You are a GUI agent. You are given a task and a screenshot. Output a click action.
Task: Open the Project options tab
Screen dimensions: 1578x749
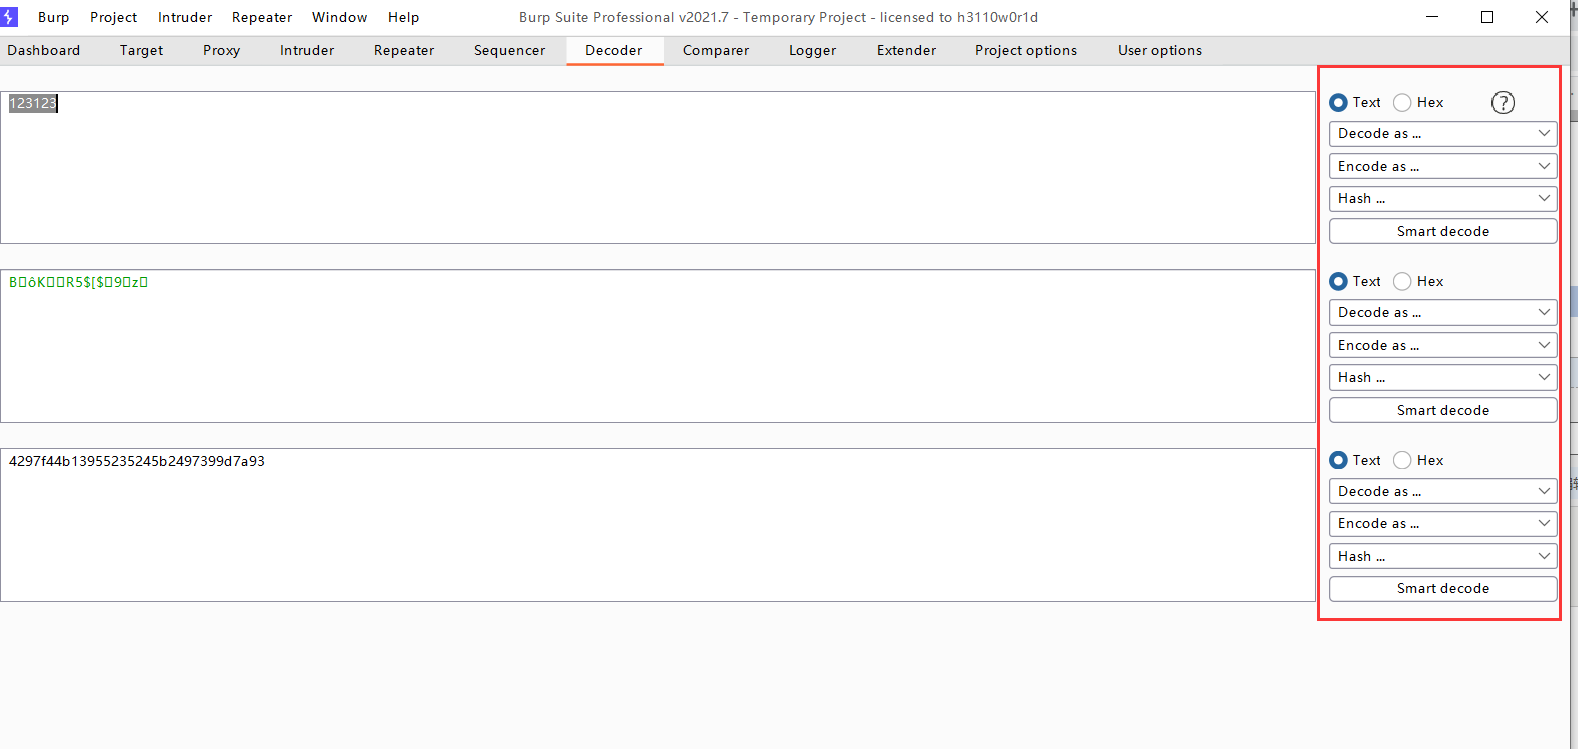coord(1026,50)
